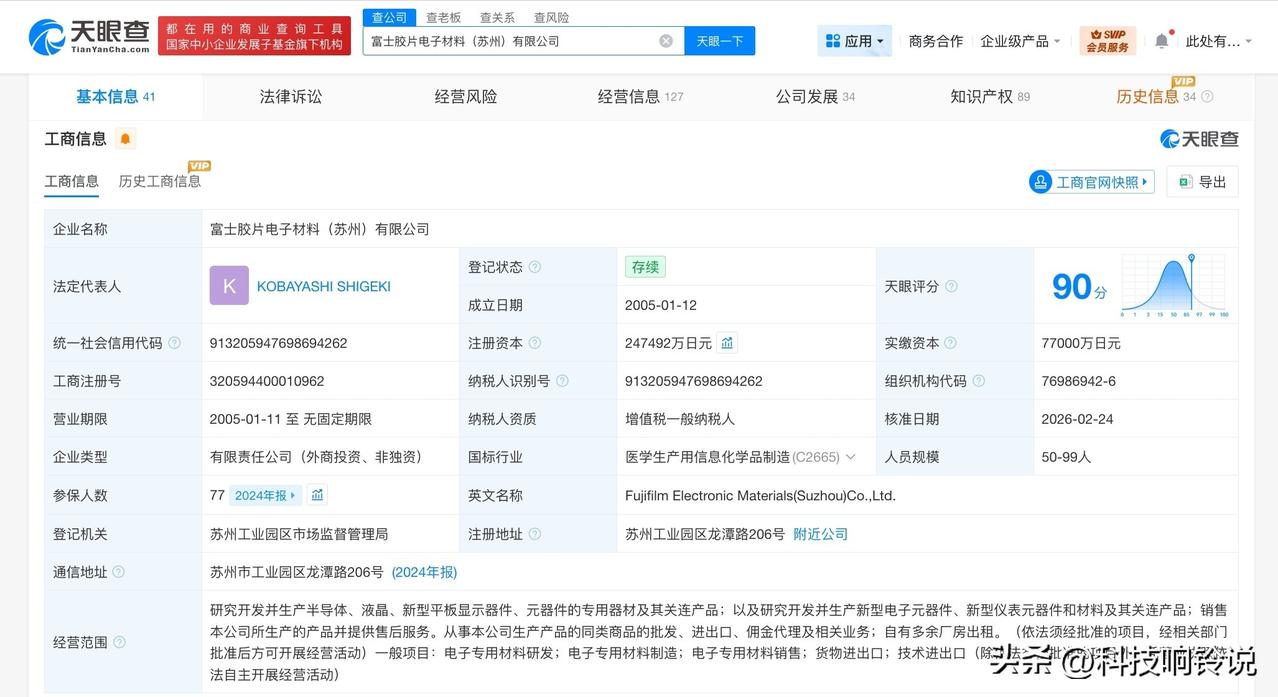Screen dimensions: 1278x697
Task: Open the 附近公司 link
Action: coord(820,533)
